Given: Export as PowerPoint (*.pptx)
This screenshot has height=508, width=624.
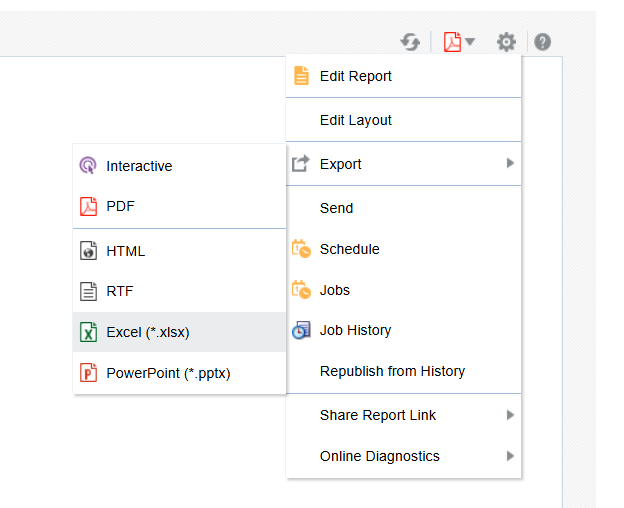Looking at the screenshot, I should click(x=179, y=373).
